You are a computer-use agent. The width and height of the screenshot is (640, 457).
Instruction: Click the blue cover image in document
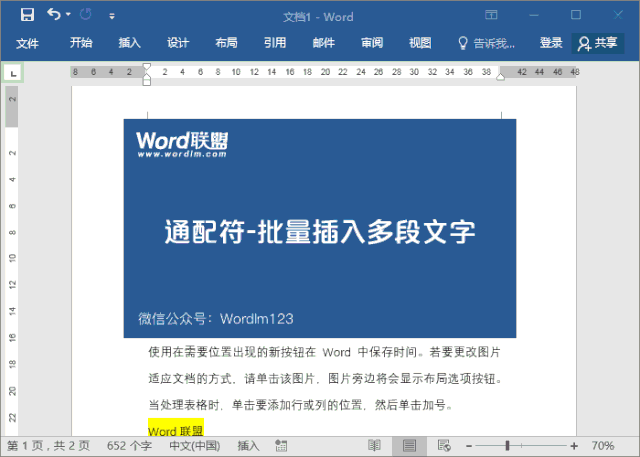tap(320, 228)
